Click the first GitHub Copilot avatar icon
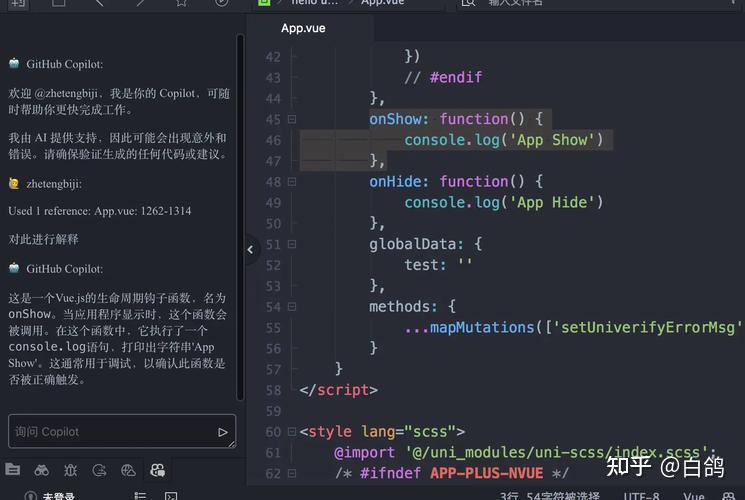The image size is (745, 500). pyautogui.click(x=14, y=63)
